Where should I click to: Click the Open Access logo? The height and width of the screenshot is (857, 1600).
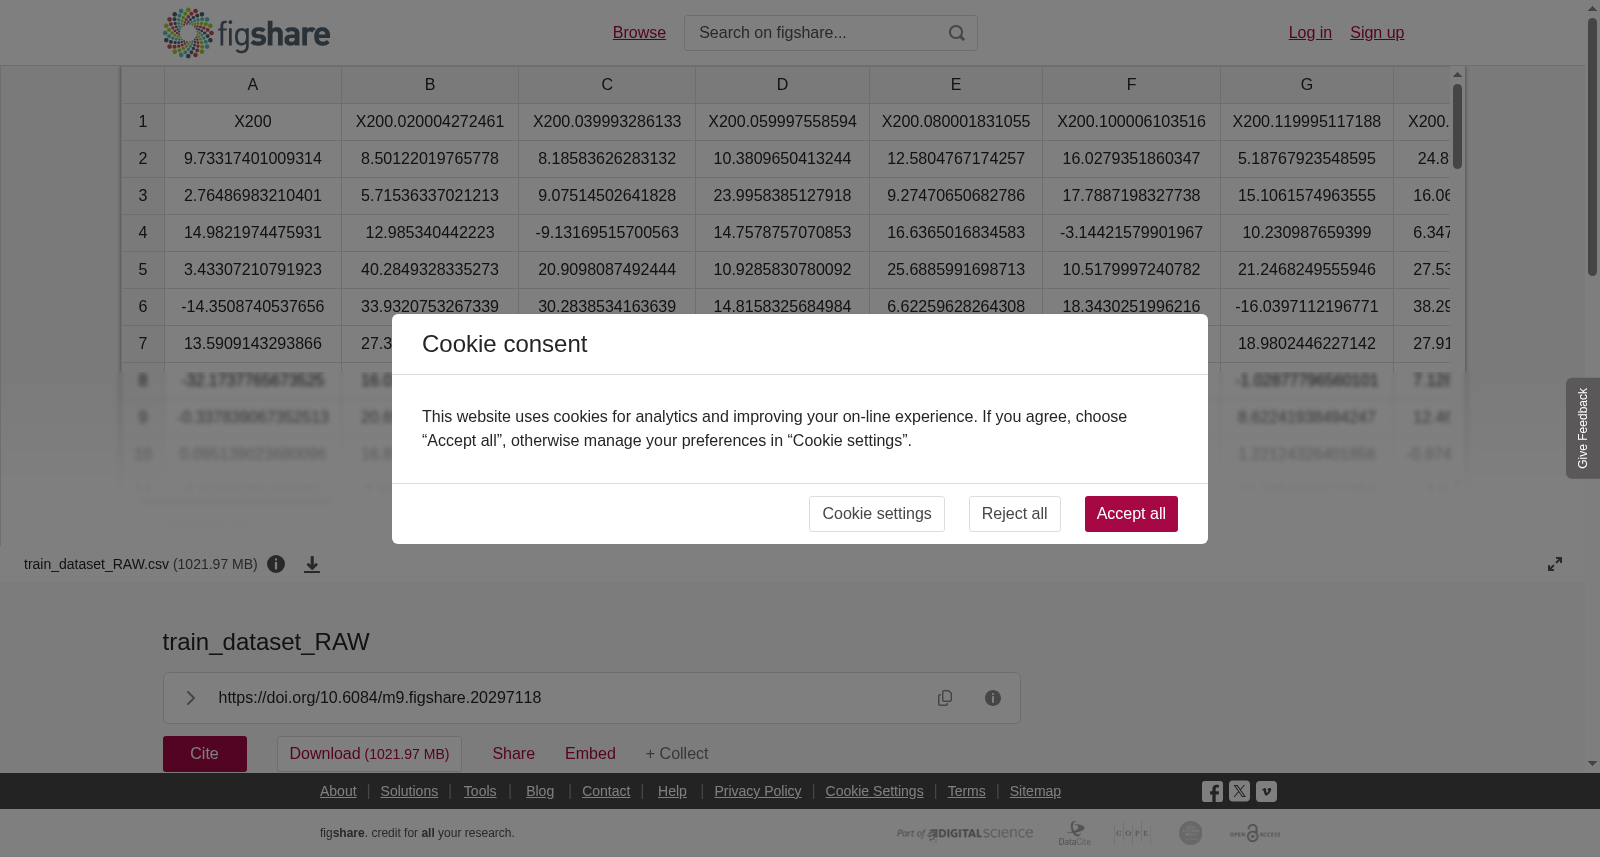point(1255,833)
